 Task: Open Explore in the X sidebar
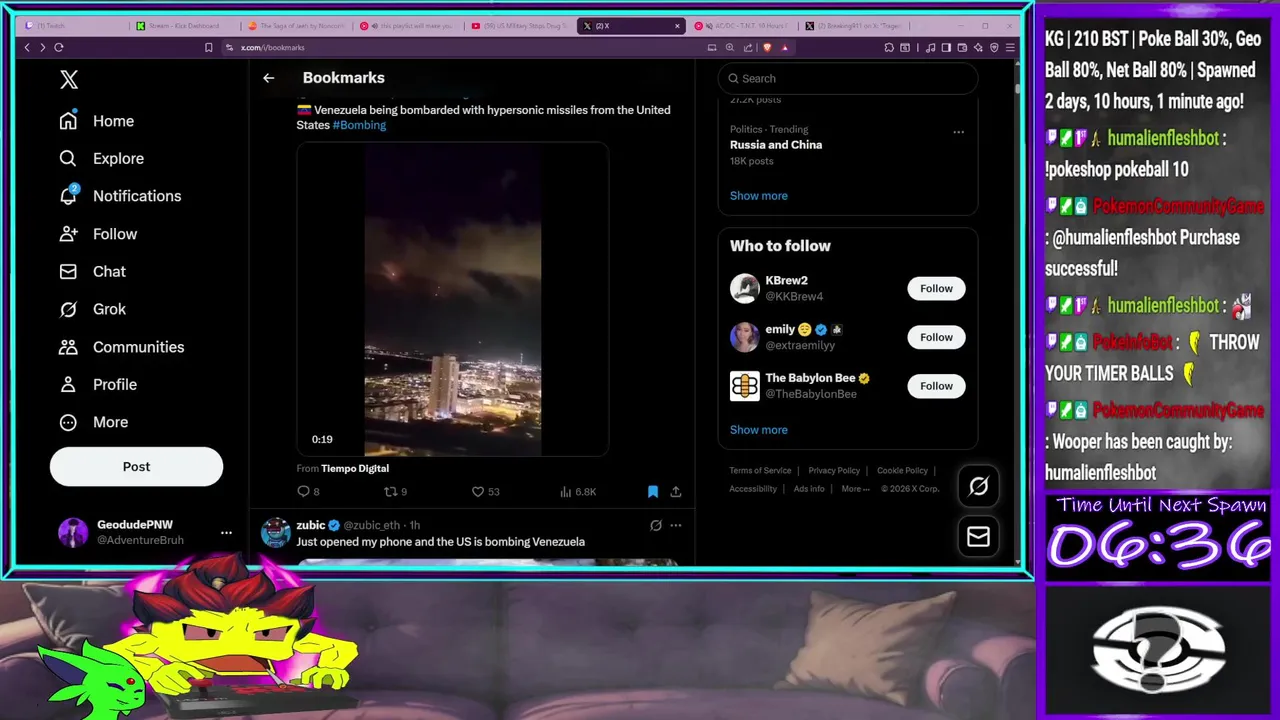pyautogui.click(x=101, y=158)
